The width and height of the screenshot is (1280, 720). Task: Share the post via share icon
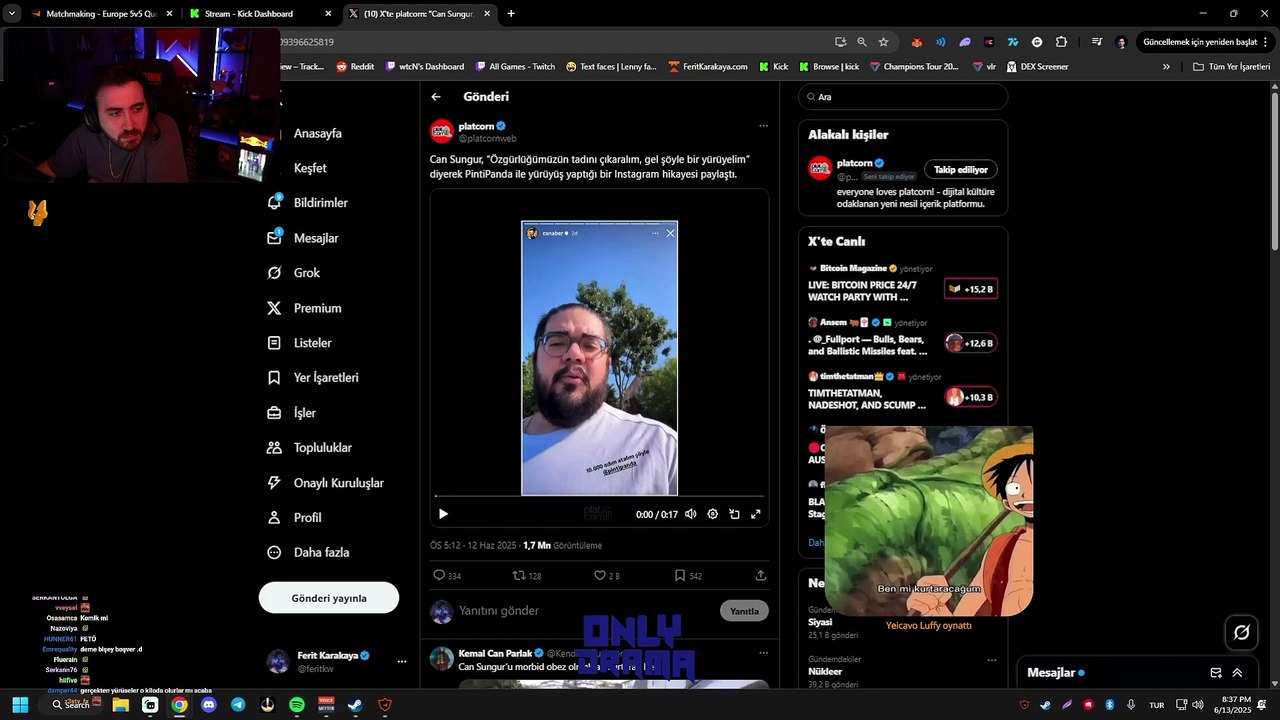(760, 576)
